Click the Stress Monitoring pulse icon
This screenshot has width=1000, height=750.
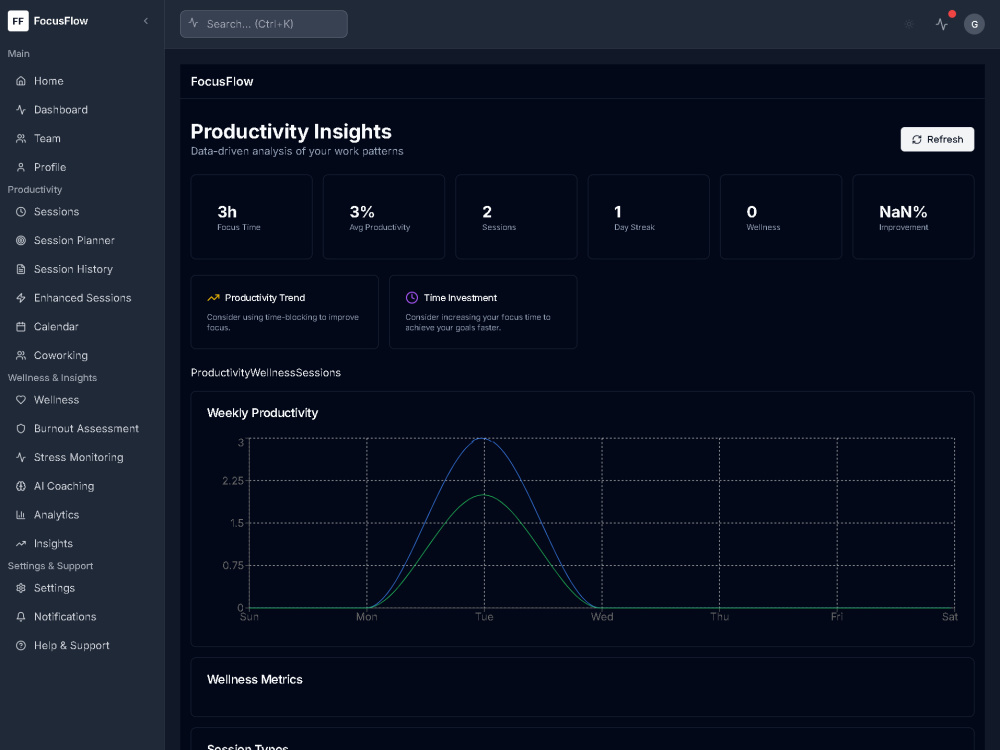21,457
